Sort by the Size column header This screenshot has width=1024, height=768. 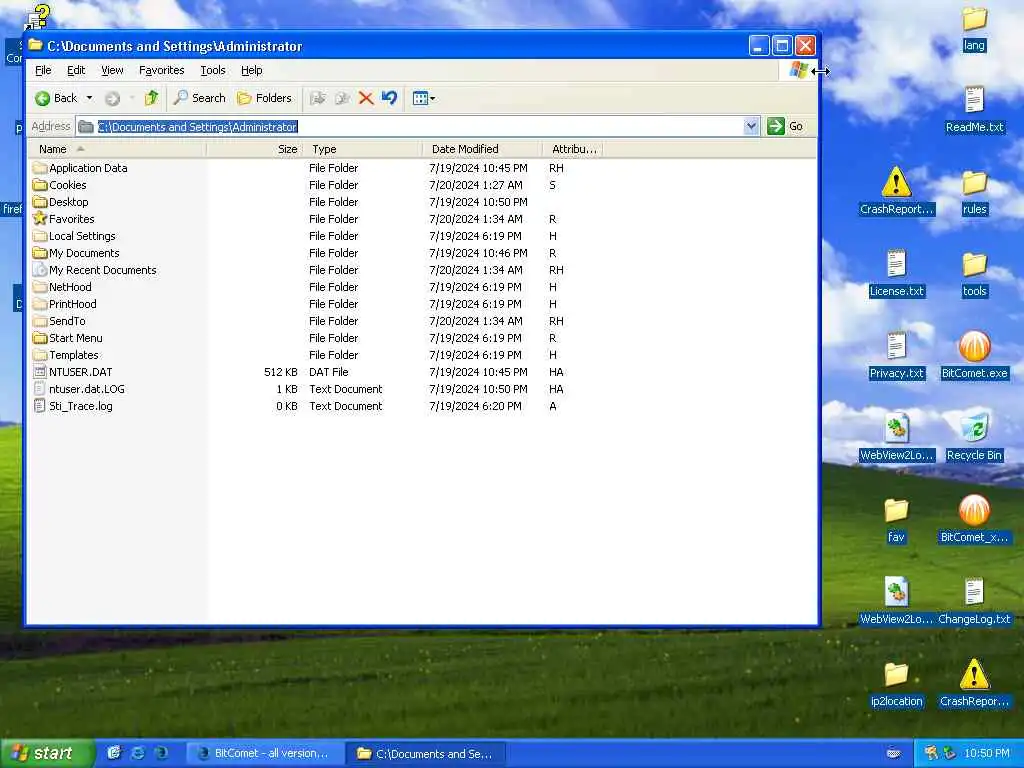point(255,149)
